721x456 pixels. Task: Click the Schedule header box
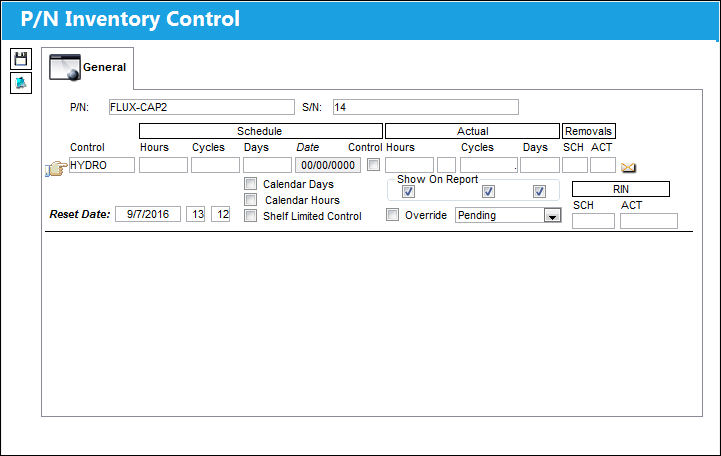261,131
